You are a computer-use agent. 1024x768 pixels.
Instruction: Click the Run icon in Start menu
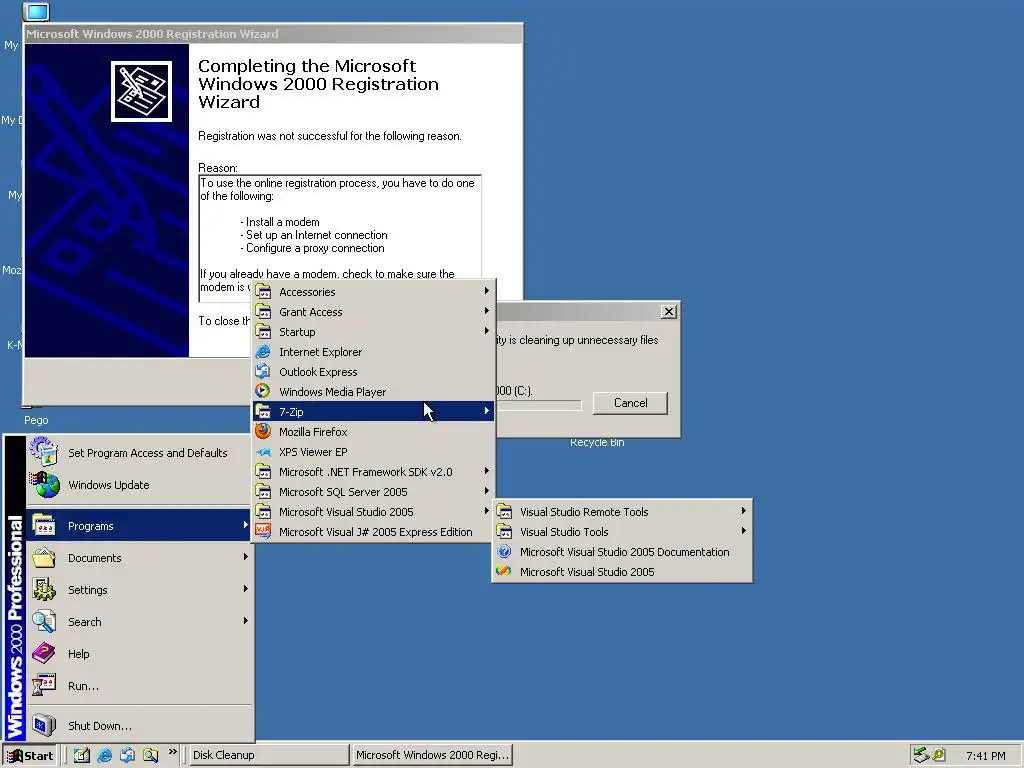pos(44,686)
